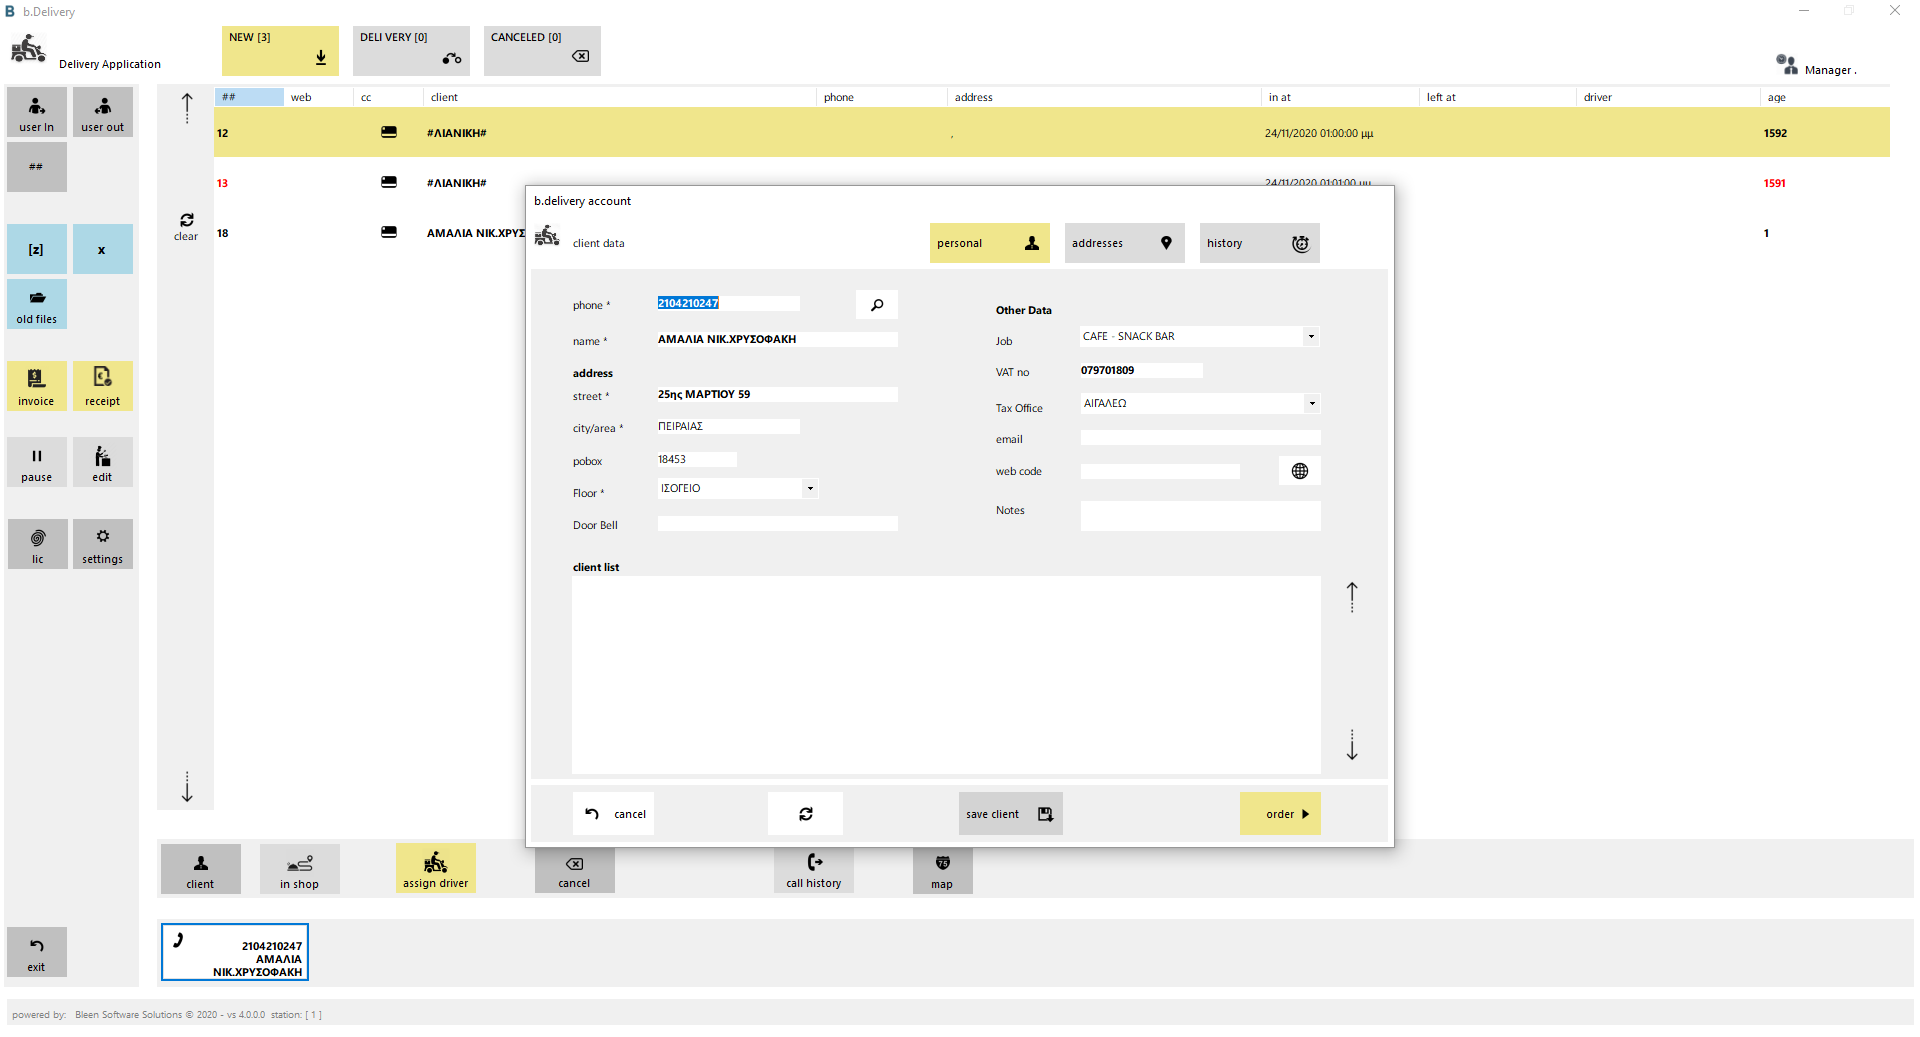
Task: Expand the Tax Office dropdown
Action: [x=1311, y=404]
